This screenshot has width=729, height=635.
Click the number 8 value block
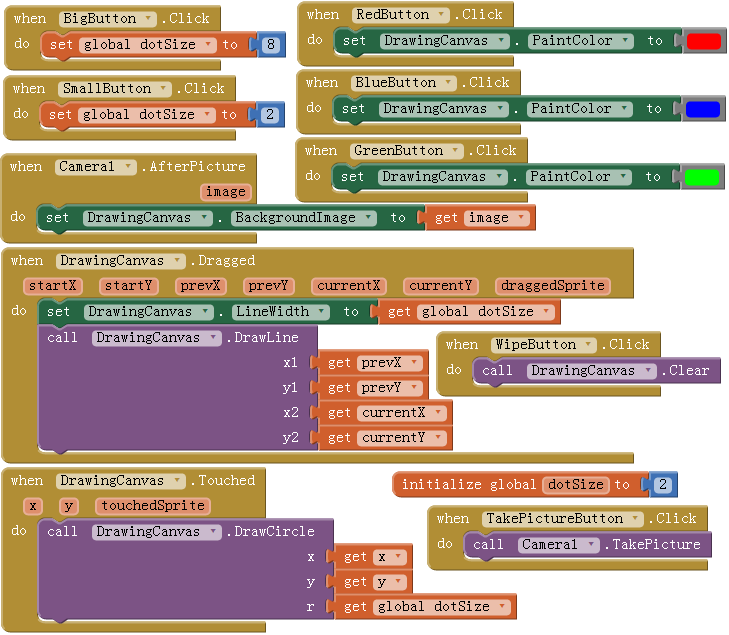pyautogui.click(x=271, y=45)
